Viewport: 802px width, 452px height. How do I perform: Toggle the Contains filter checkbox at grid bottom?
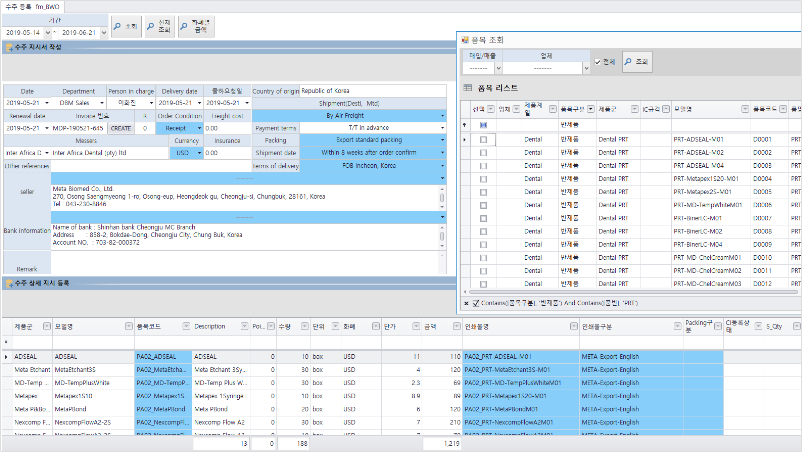point(476,303)
